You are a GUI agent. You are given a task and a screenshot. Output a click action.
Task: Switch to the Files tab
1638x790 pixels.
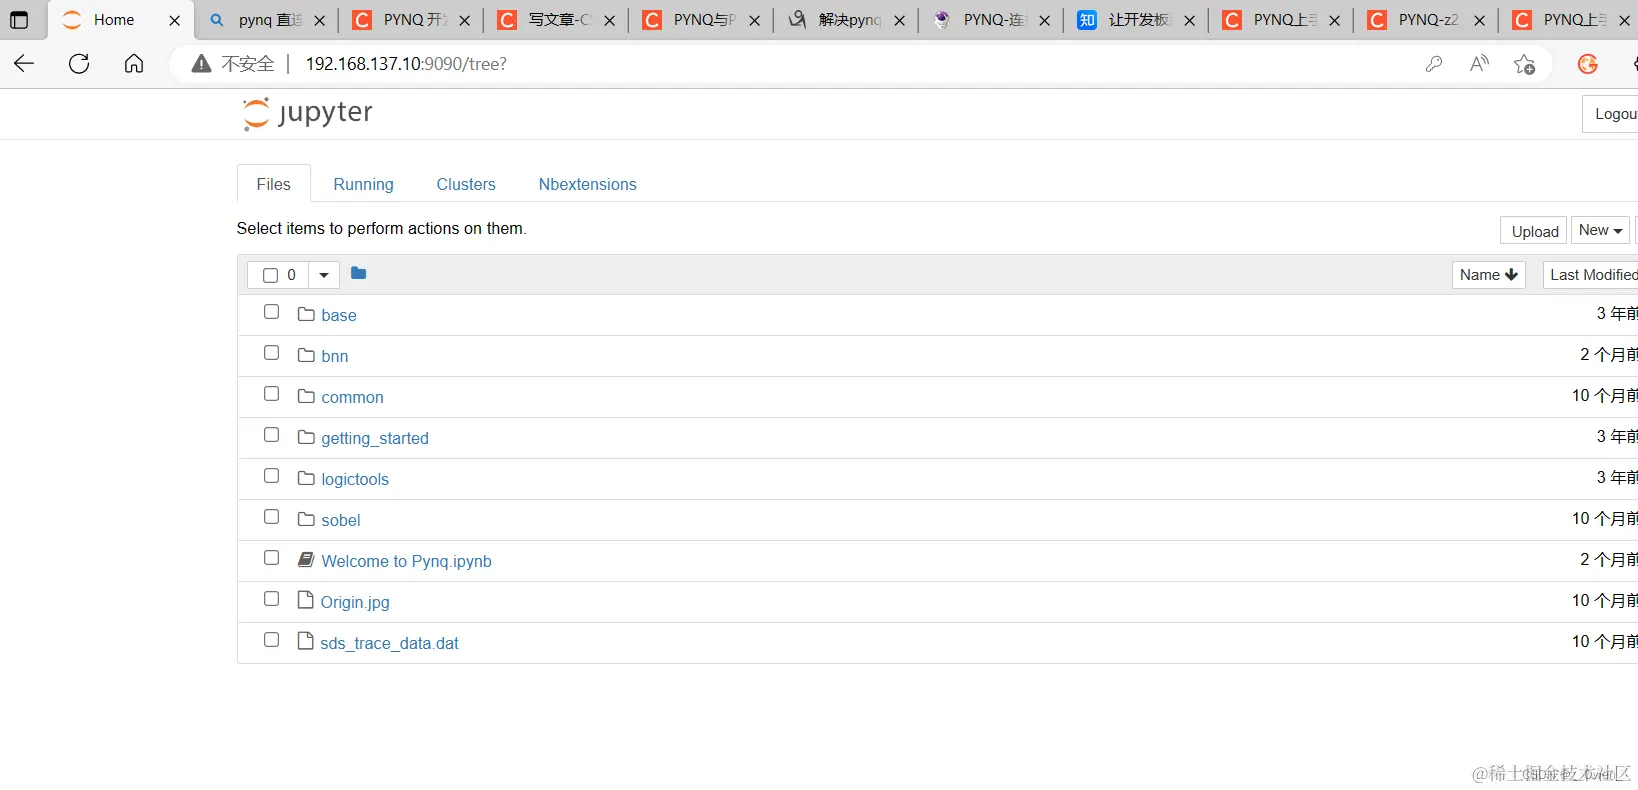(x=273, y=184)
